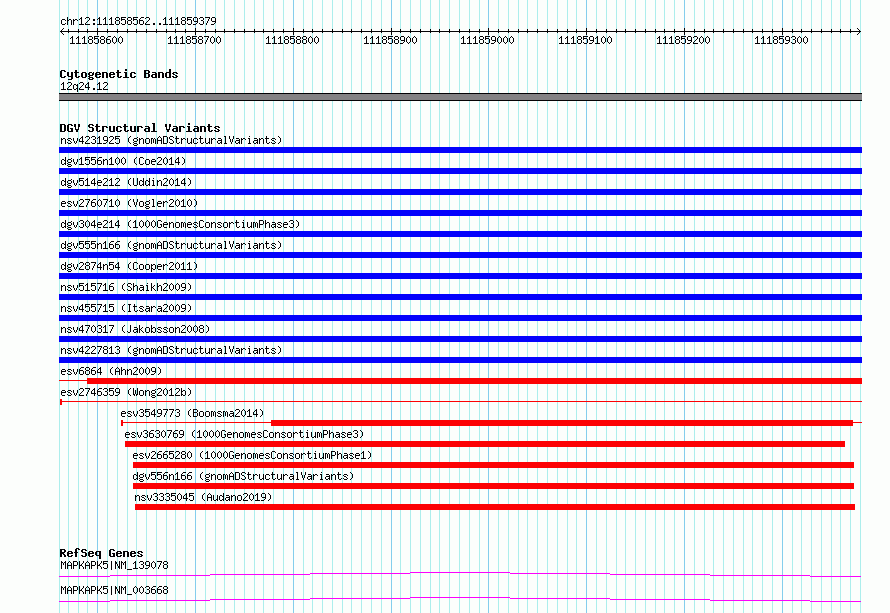890x613 pixels.
Task: Click esv2665280 (1000GenomesConsortiumPhase1) label
Action: [252, 455]
